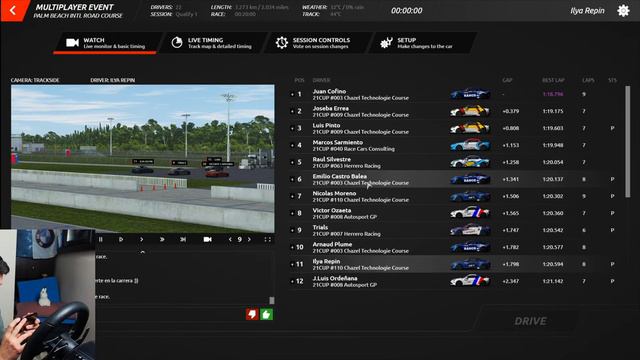Click Victor Ozaeta's white car thumbnail
The image size is (640, 360).
(x=470, y=213)
